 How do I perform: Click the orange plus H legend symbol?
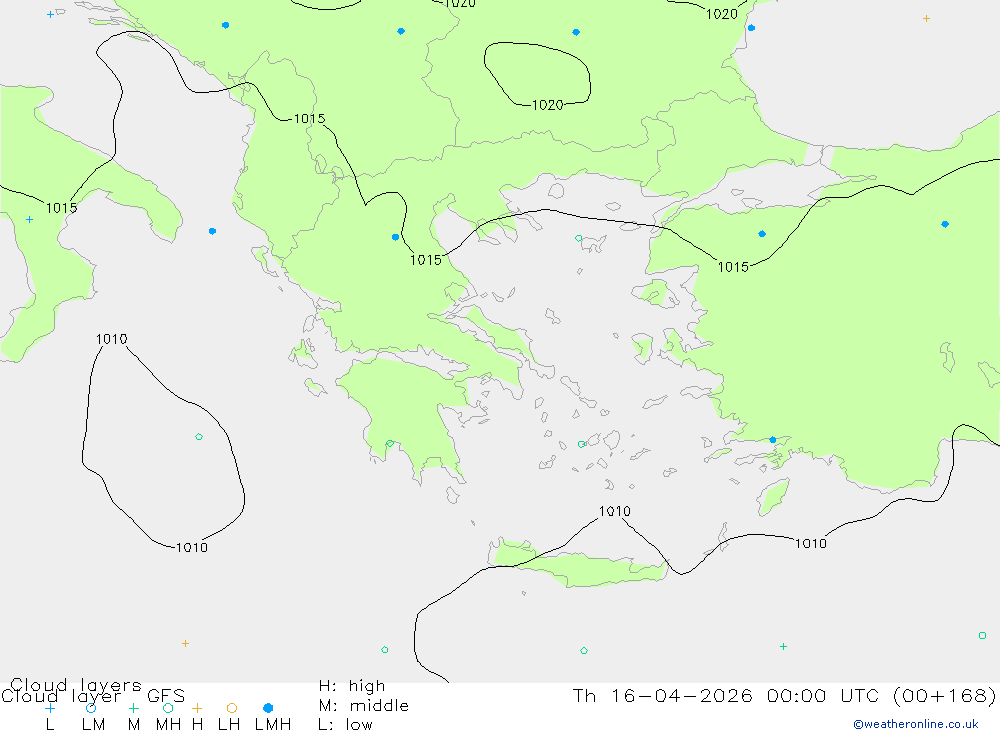pos(197,708)
